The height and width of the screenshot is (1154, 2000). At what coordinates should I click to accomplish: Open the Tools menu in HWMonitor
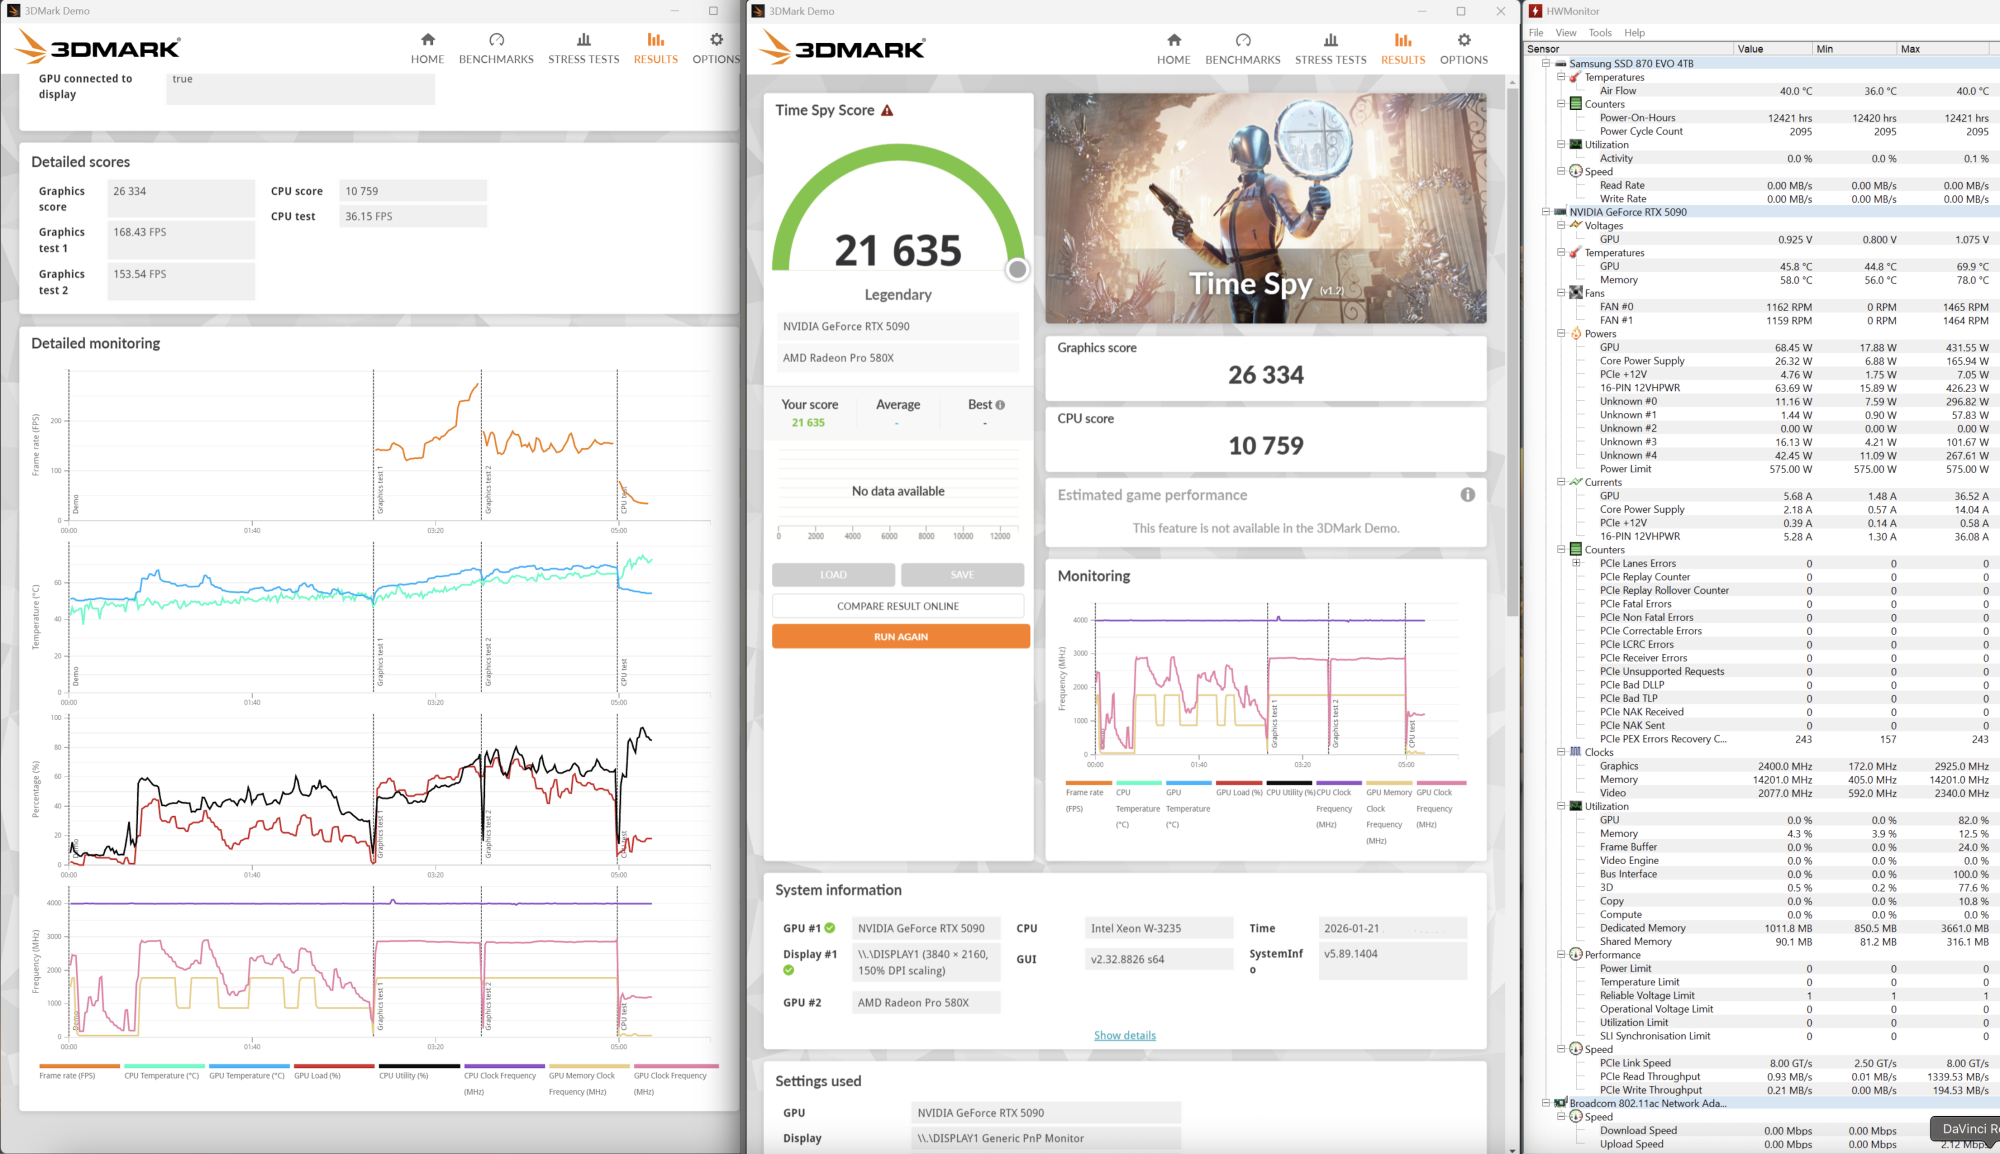[x=1600, y=33]
